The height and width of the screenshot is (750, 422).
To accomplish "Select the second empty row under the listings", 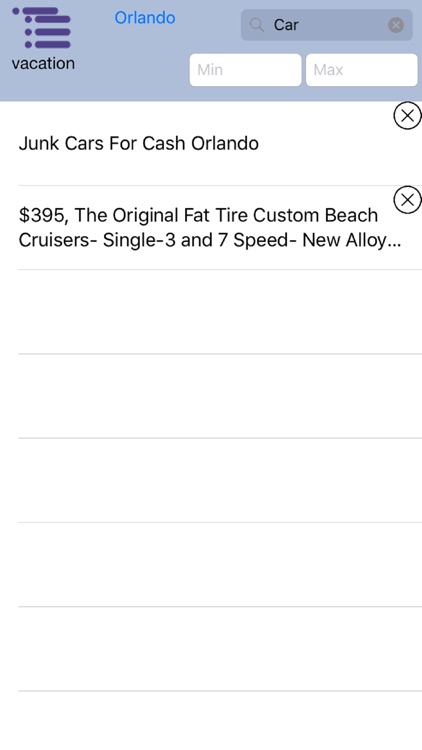I will [x=211, y=396].
